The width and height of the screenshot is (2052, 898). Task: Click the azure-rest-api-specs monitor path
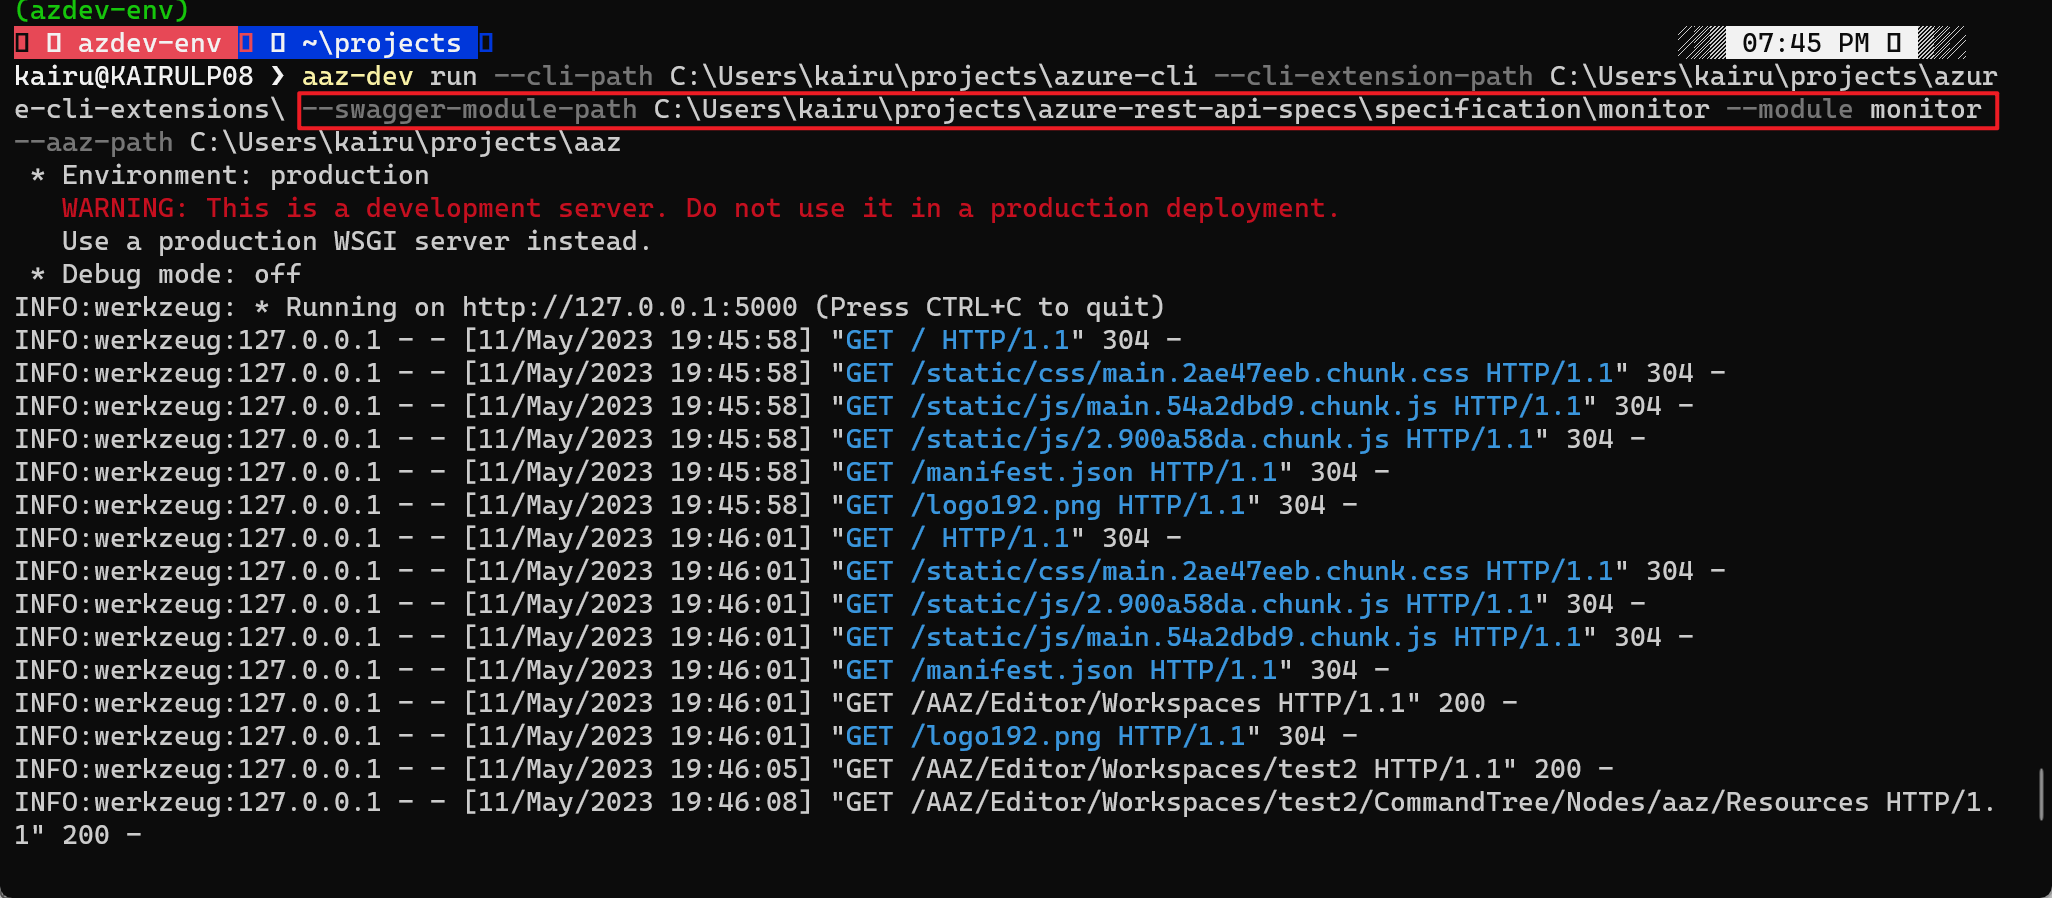tap(1182, 109)
